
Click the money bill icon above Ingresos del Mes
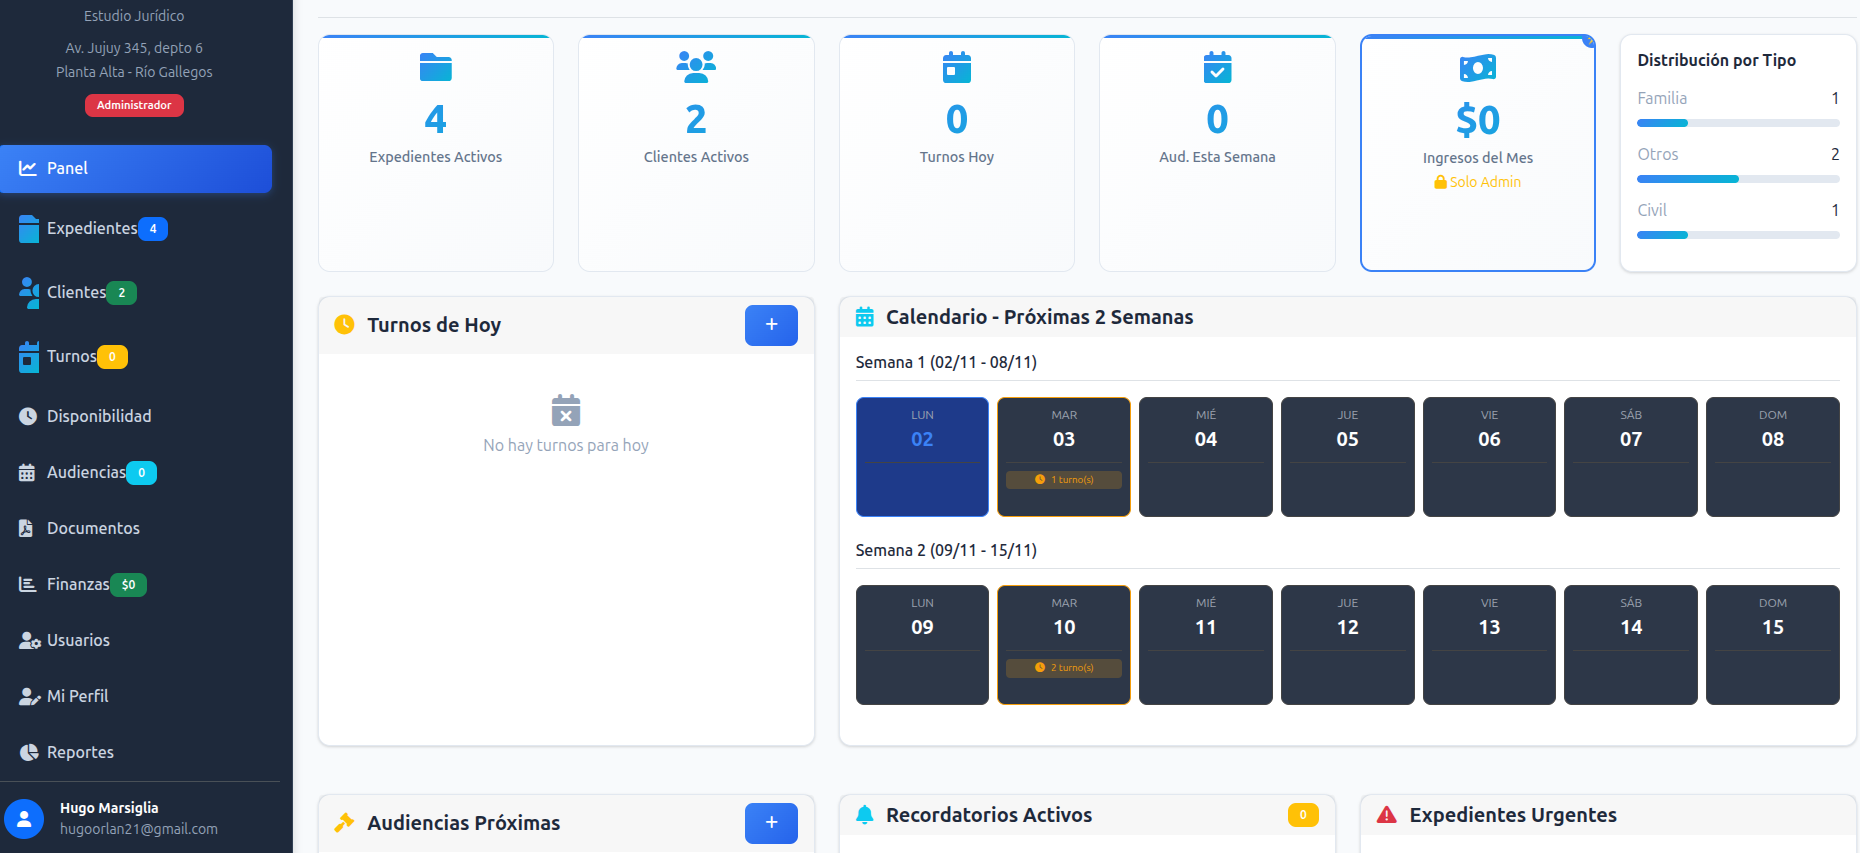1477,68
